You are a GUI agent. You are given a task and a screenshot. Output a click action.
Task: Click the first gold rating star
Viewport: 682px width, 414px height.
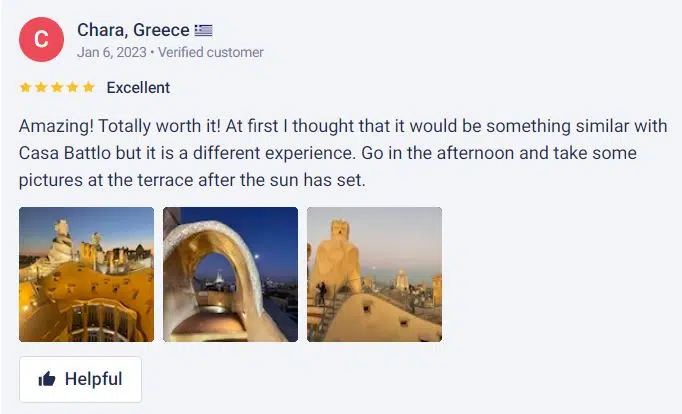click(x=25, y=87)
